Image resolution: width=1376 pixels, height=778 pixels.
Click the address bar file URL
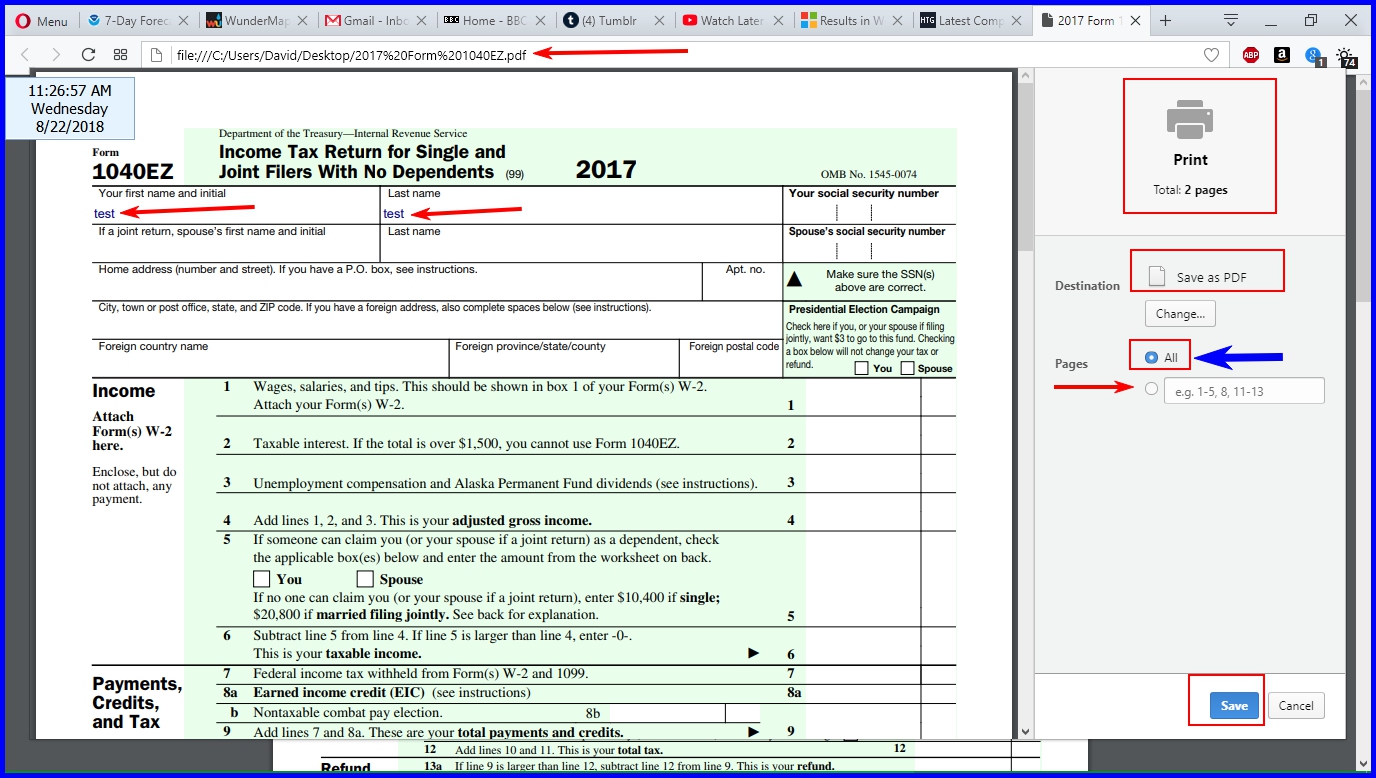(x=351, y=55)
